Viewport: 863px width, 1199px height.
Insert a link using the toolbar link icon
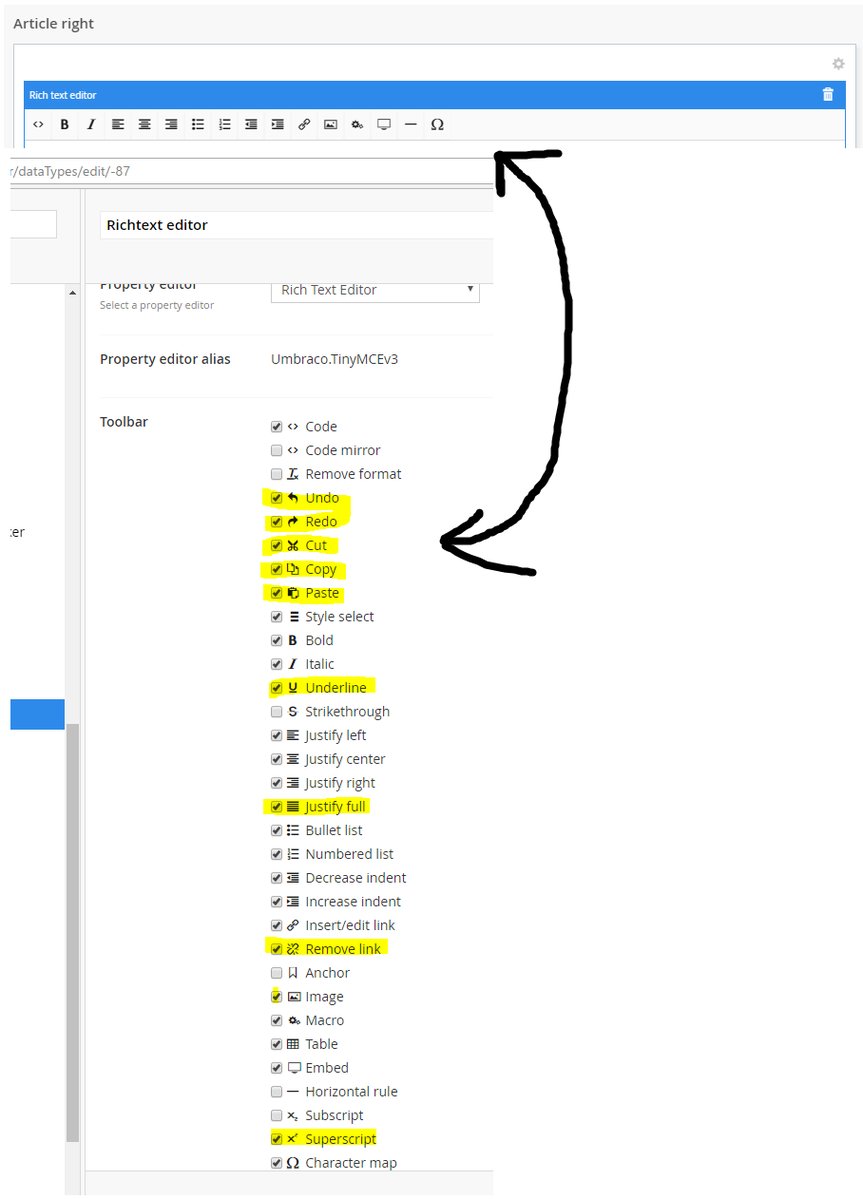[304, 125]
